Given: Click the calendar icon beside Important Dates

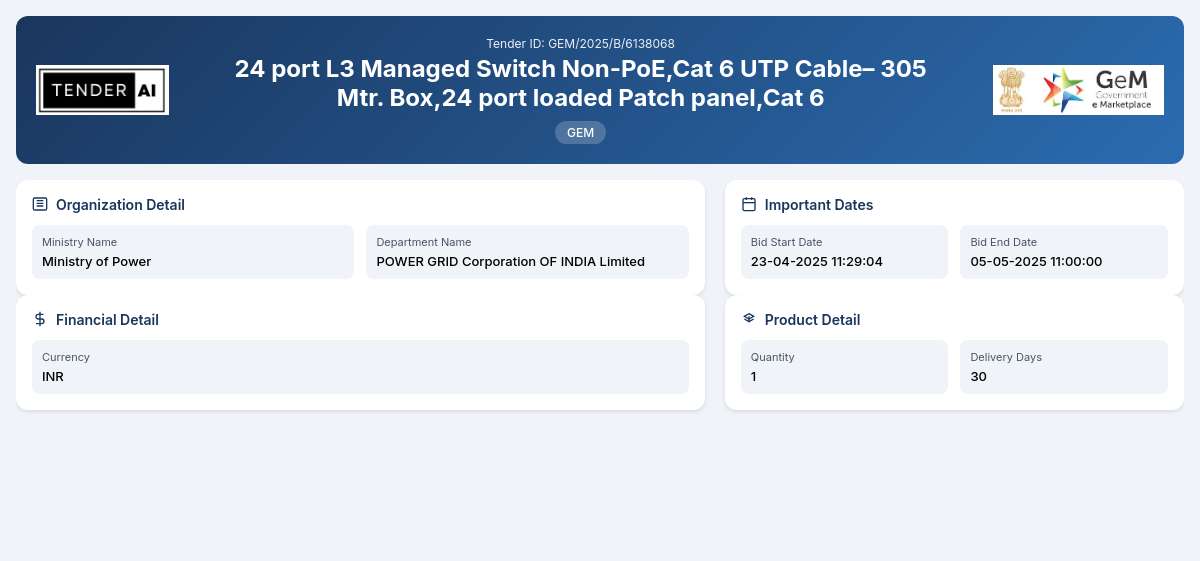Looking at the screenshot, I should coord(749,204).
